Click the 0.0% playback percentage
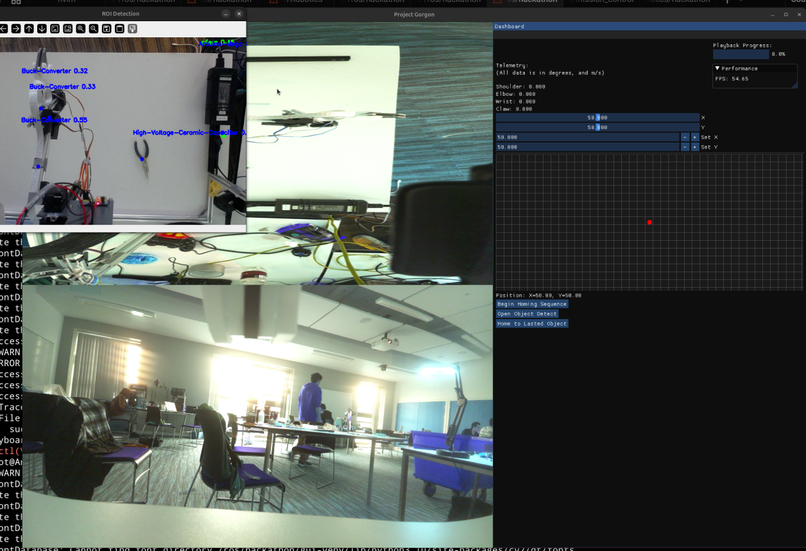 (x=778, y=54)
